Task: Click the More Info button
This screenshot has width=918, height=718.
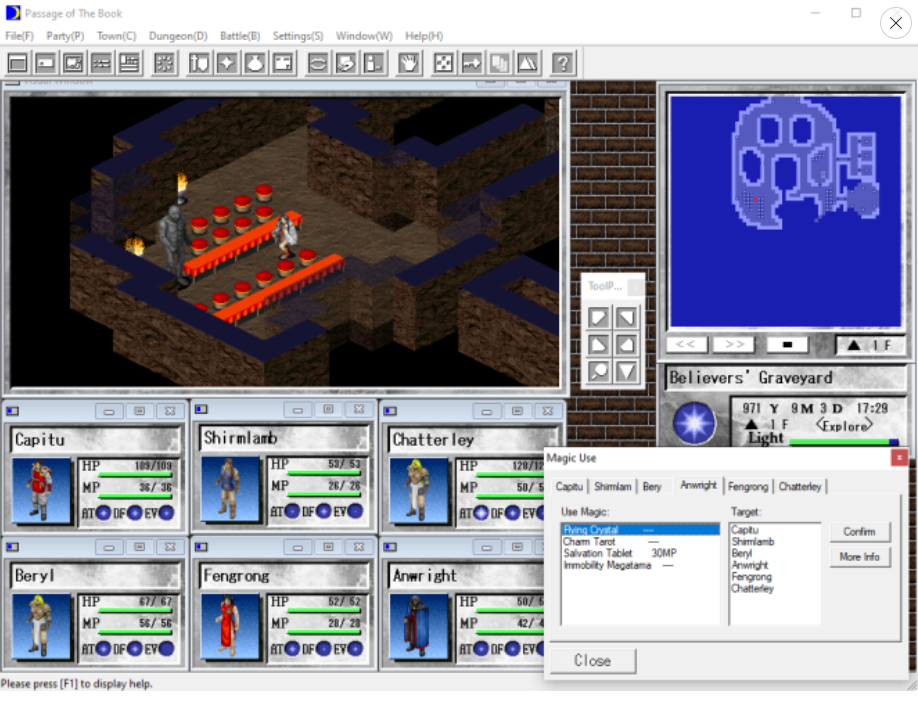Action: click(x=859, y=557)
